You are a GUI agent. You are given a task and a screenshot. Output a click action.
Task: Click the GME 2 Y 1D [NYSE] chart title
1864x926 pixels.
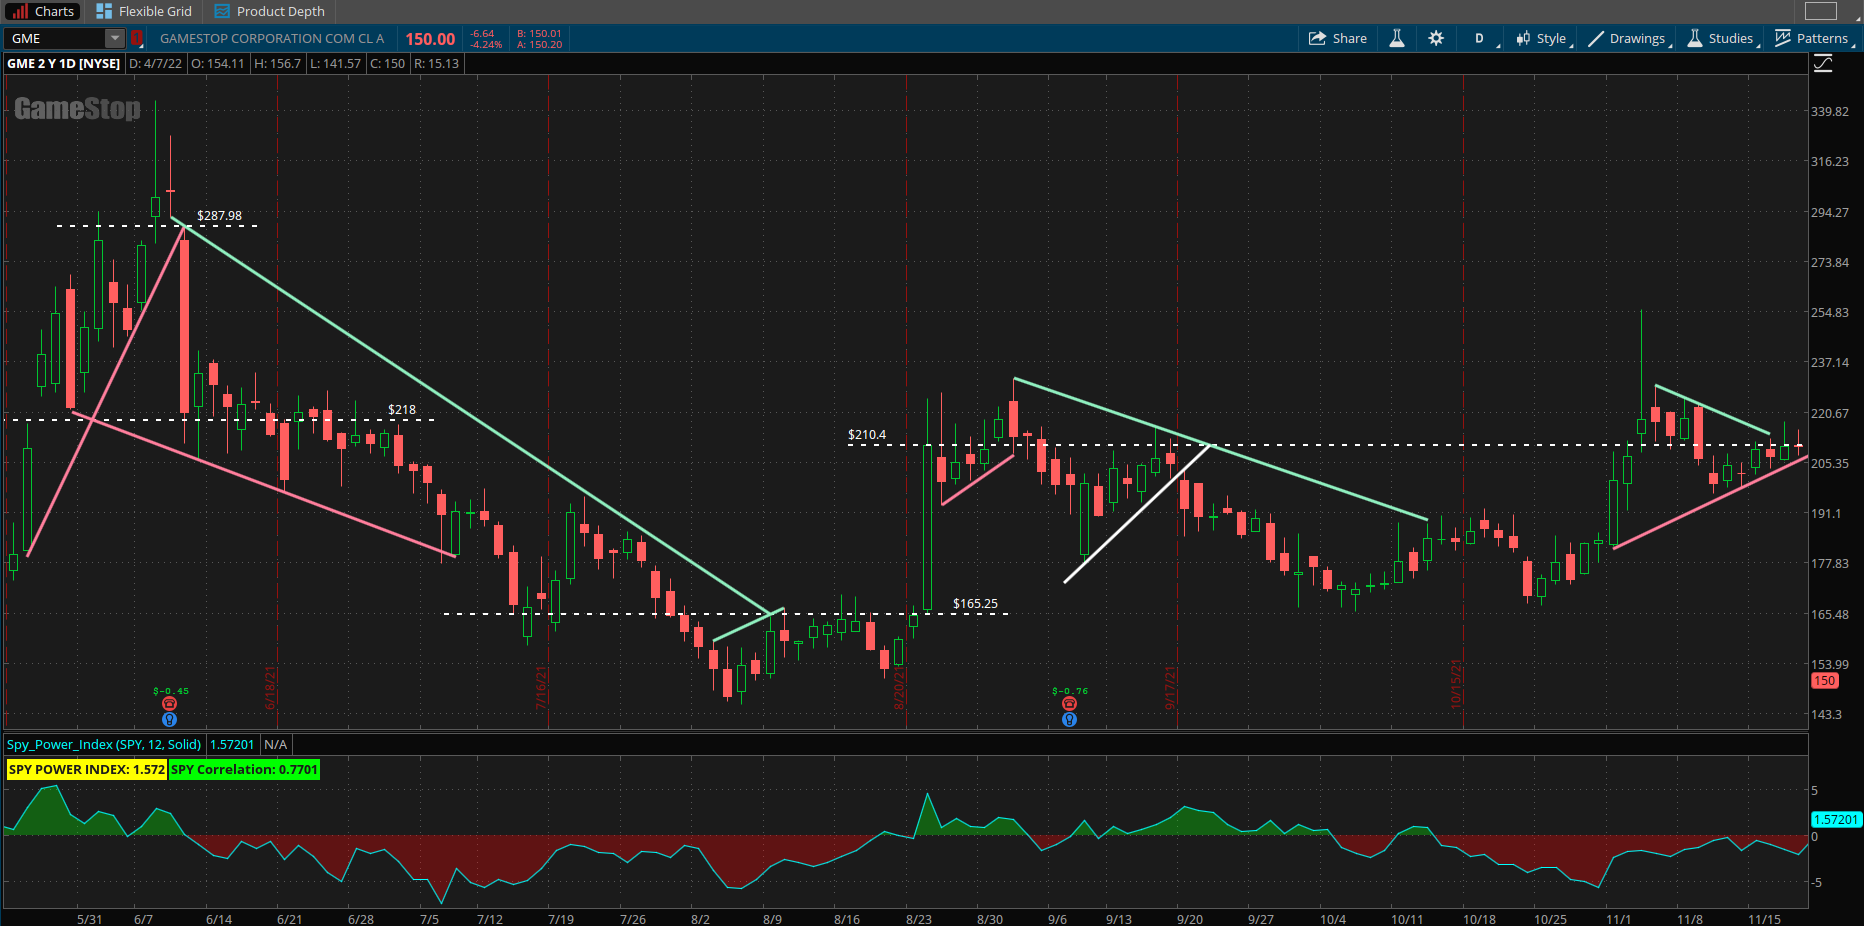pos(64,63)
